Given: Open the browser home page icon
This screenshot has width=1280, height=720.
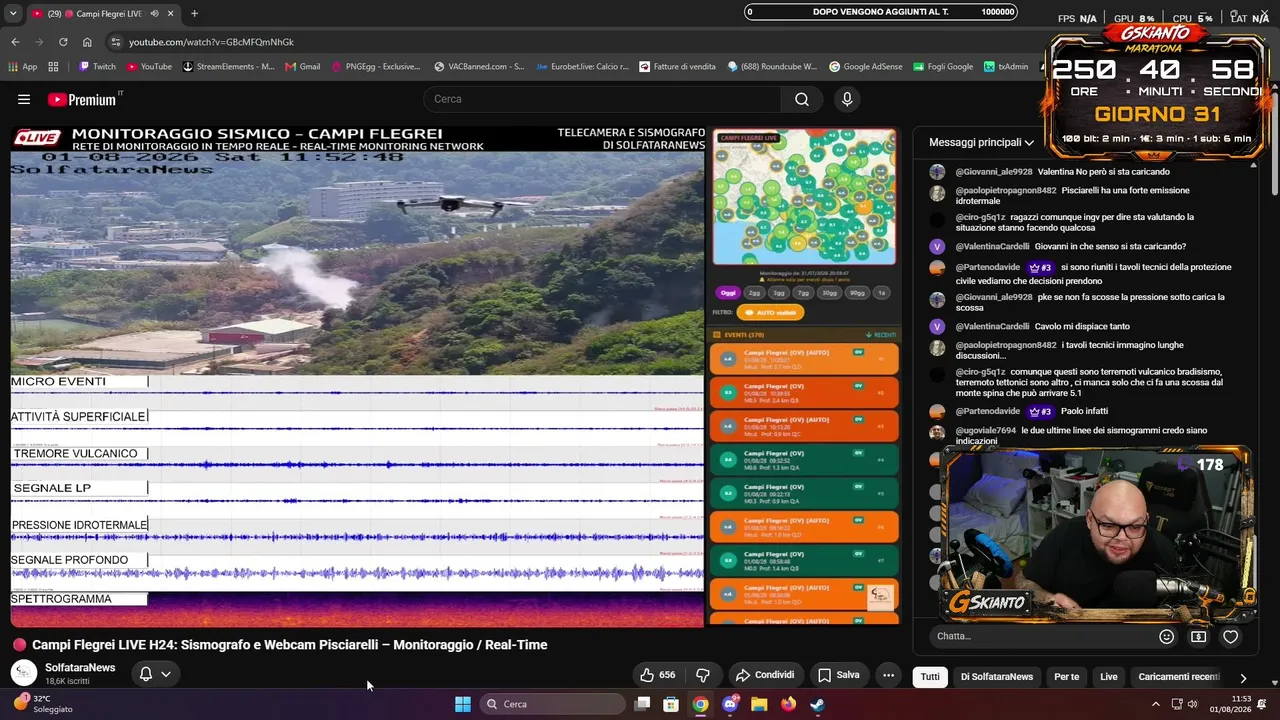Looking at the screenshot, I should pos(87,42).
